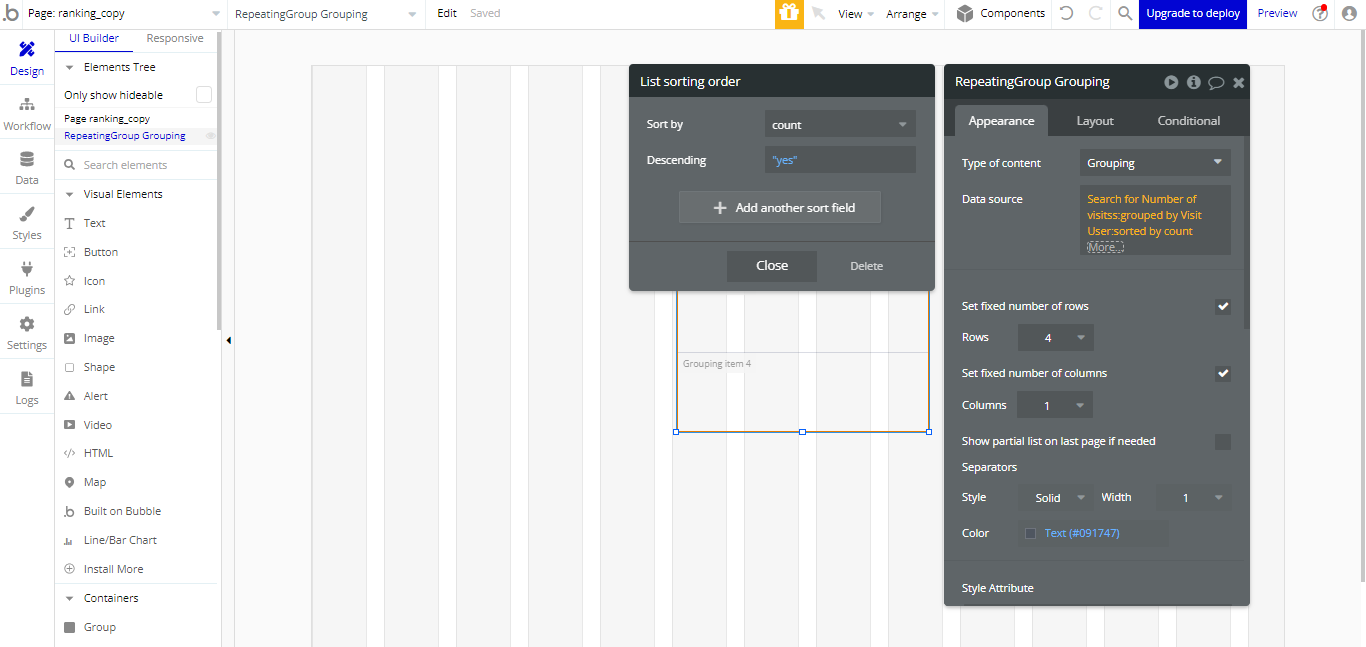Switch to the Layout tab
The height and width of the screenshot is (647, 1366).
[x=1095, y=121]
